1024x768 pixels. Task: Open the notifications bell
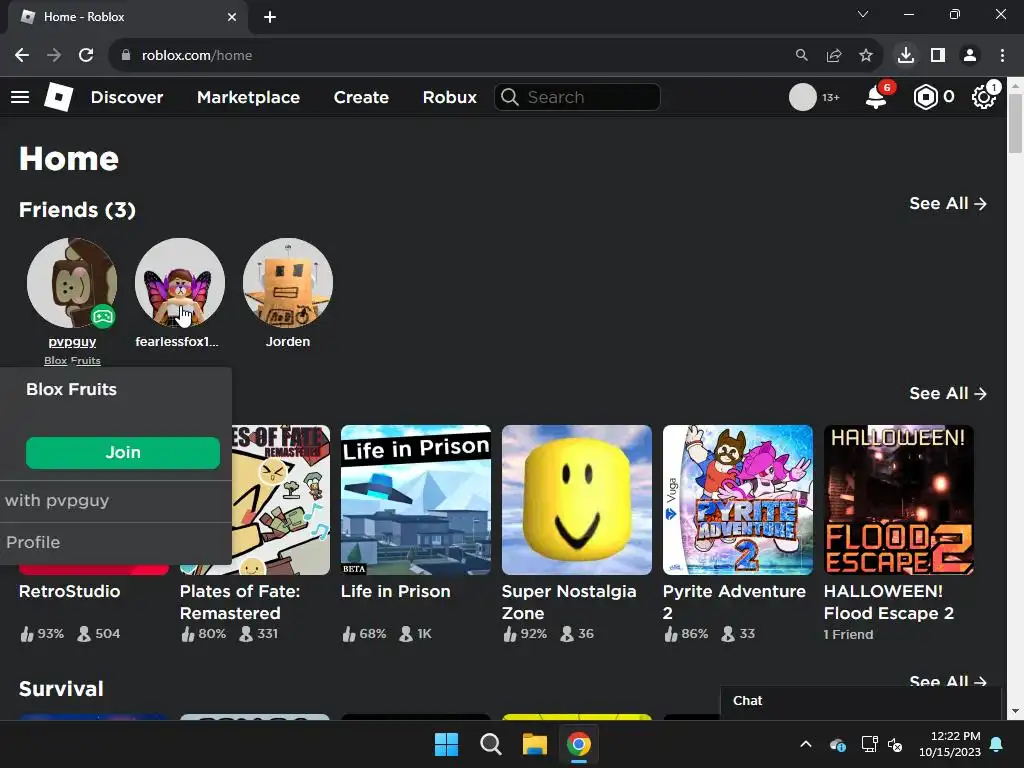[x=876, y=97]
